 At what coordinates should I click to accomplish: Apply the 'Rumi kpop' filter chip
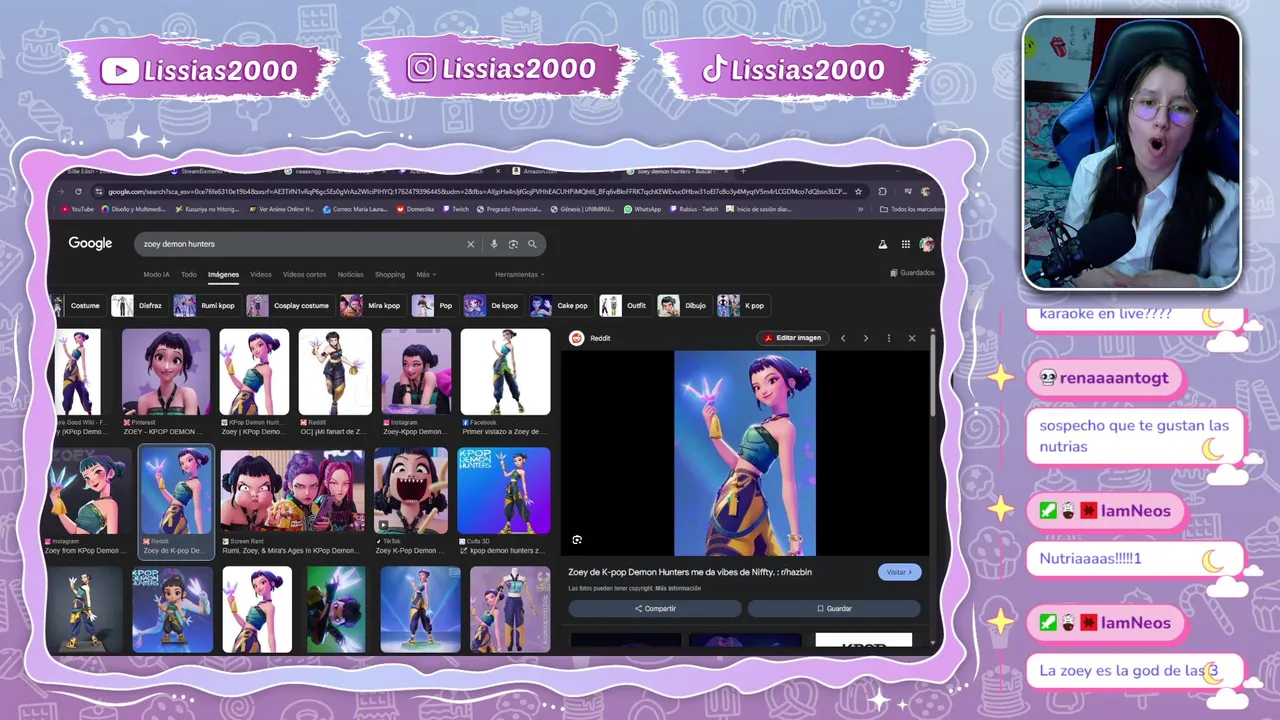tap(206, 306)
